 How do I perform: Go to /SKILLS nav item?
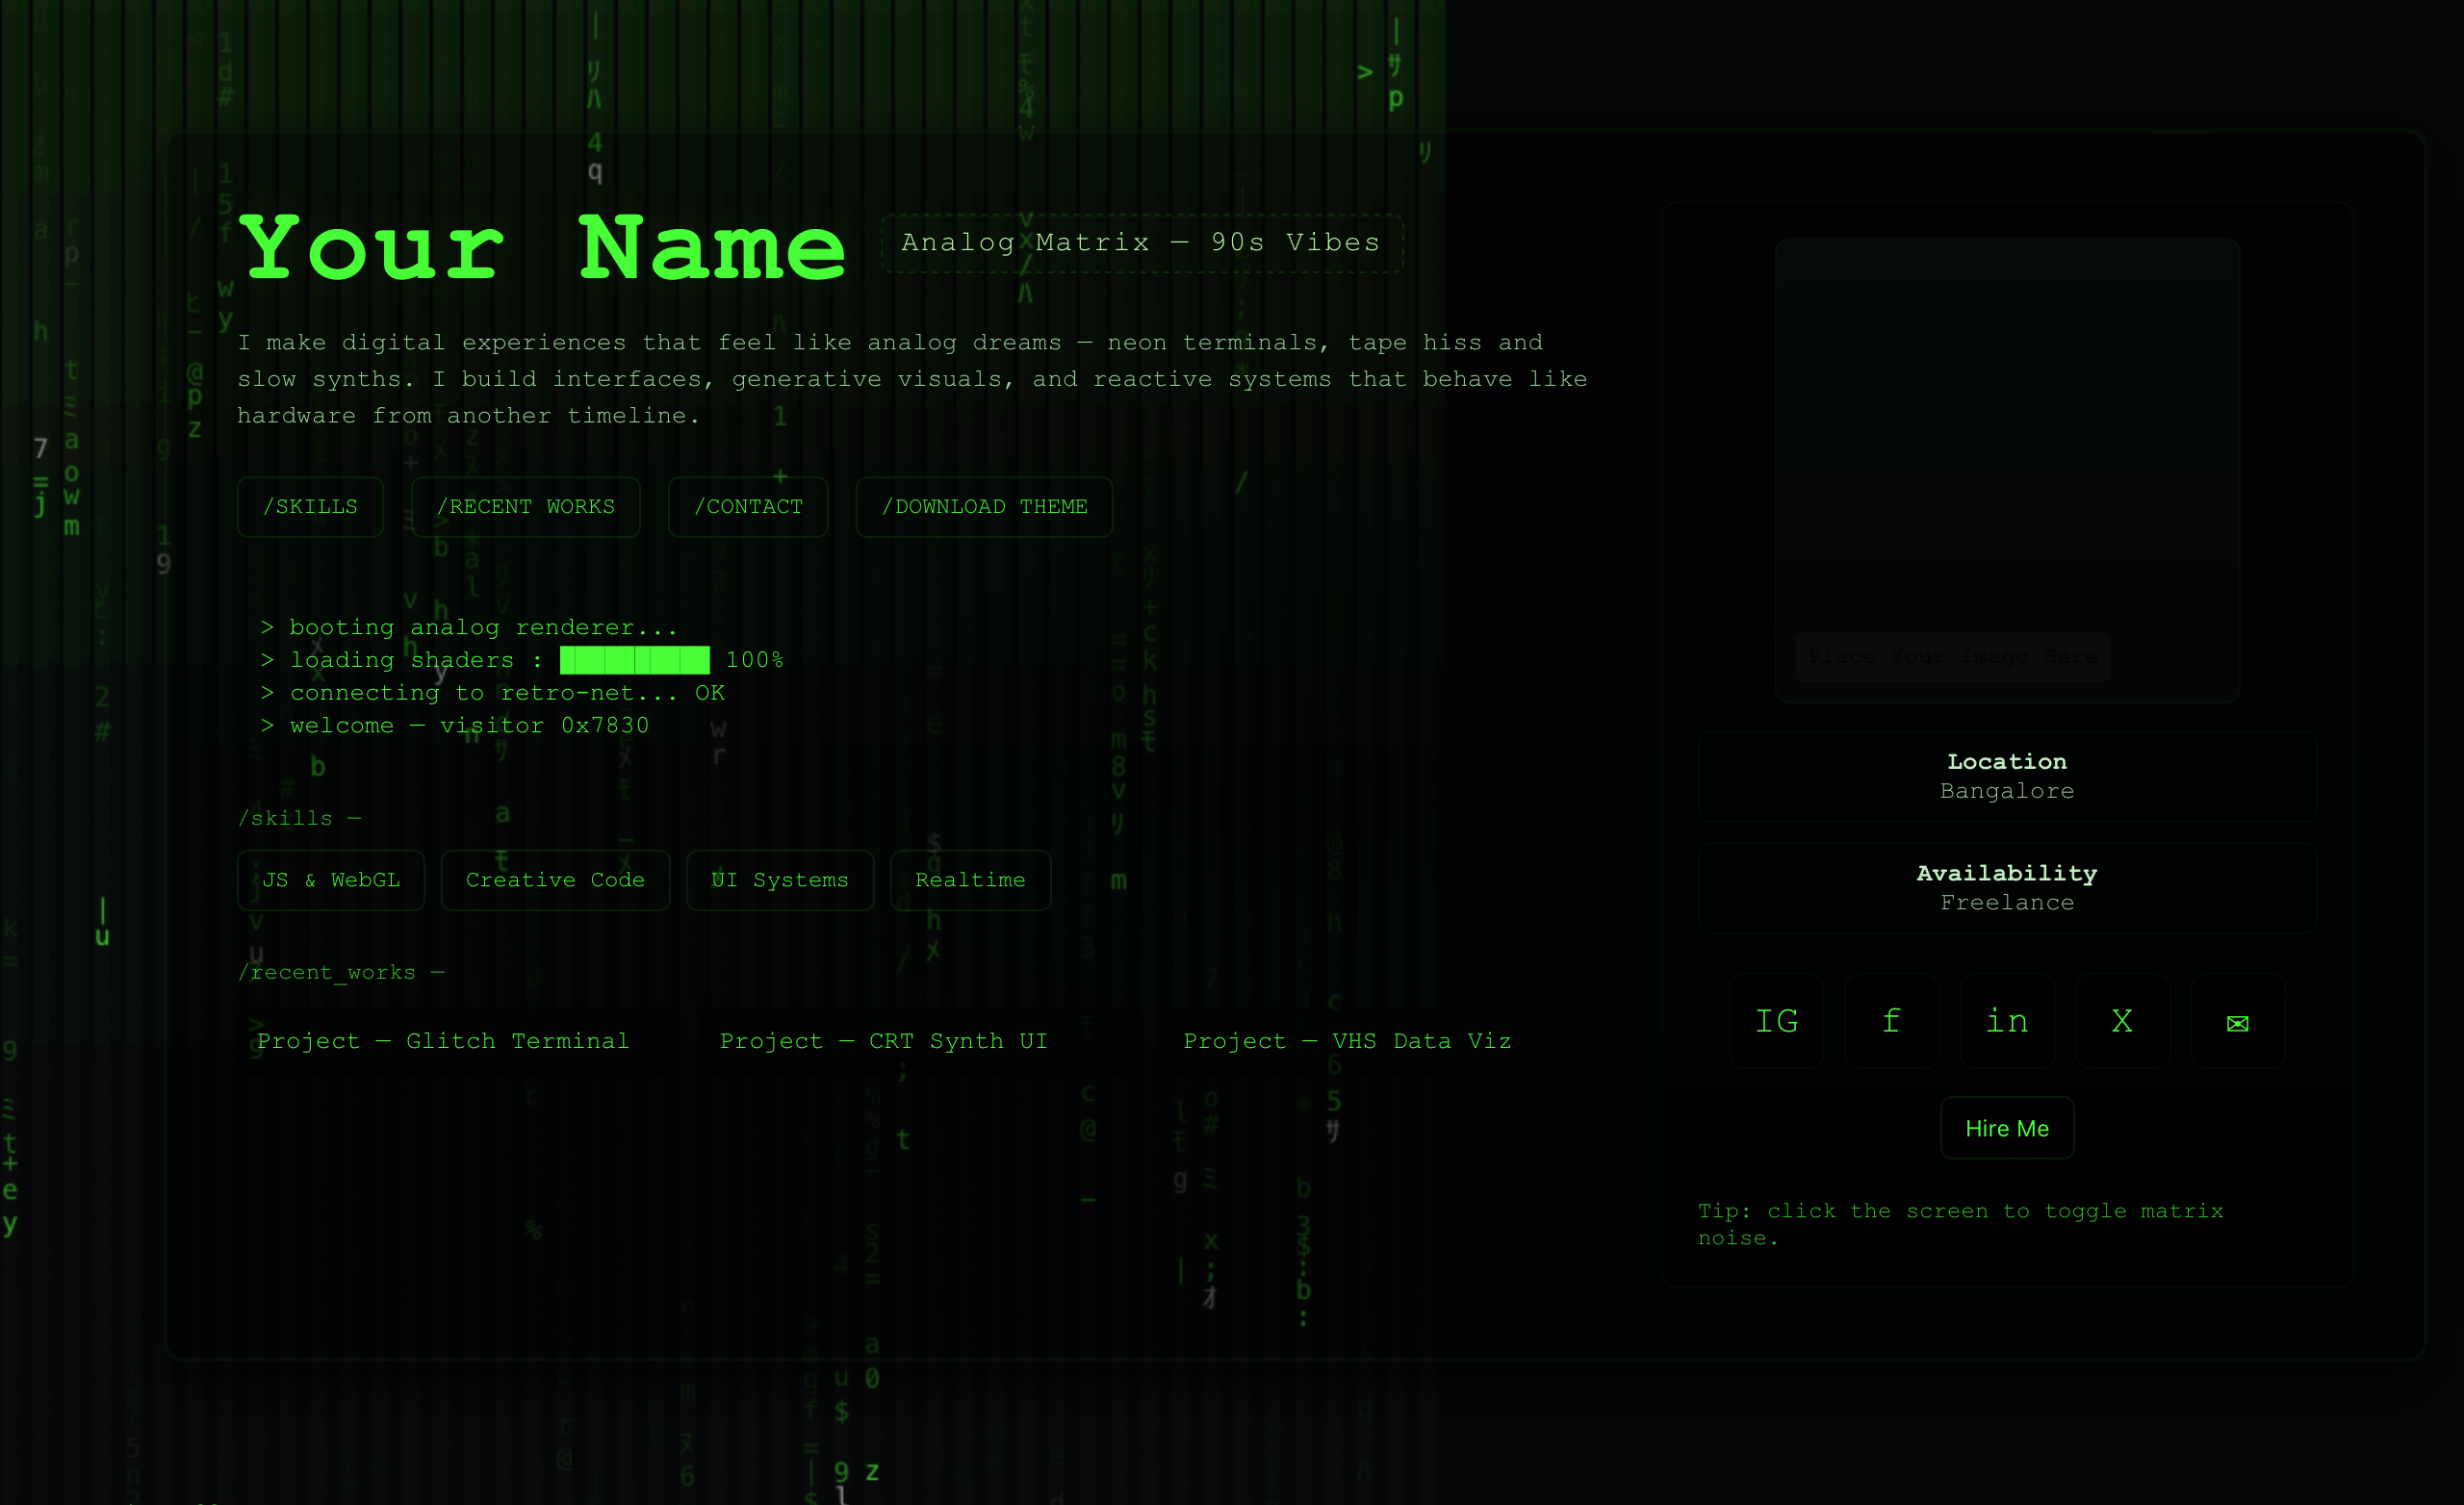[310, 507]
